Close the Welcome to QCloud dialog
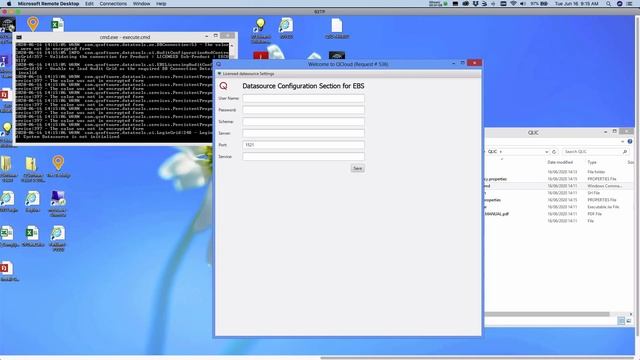This screenshot has height=360, width=640. [x=474, y=63]
